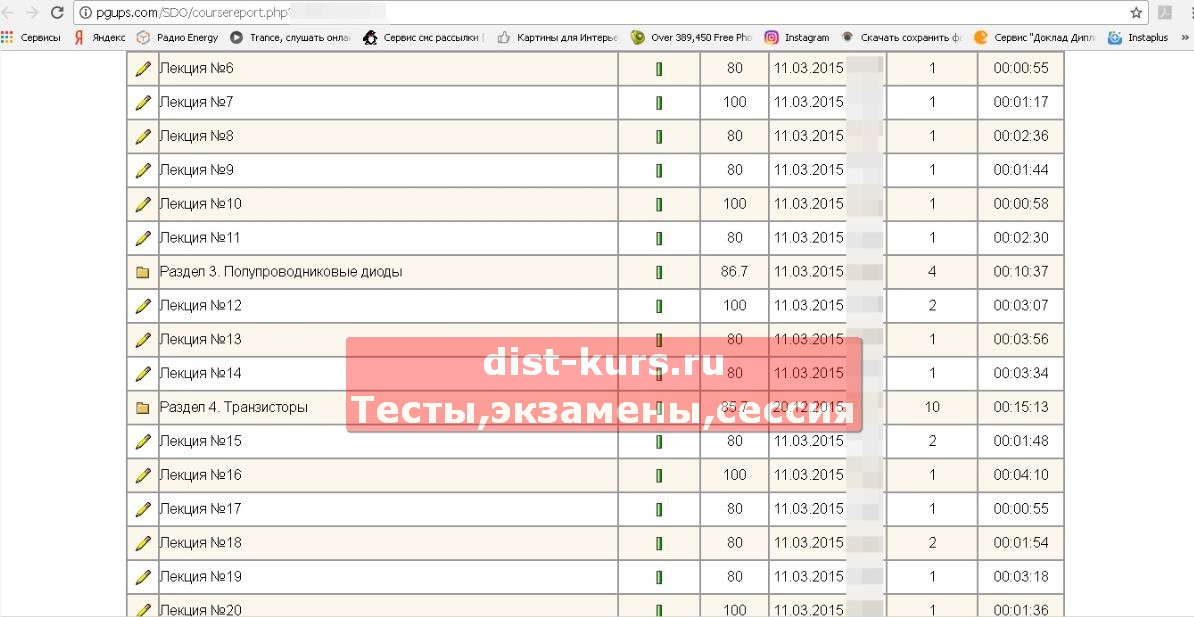Screen dimensions: 1194x617
Task: Click the pgups.com address bar
Action: coord(600,13)
